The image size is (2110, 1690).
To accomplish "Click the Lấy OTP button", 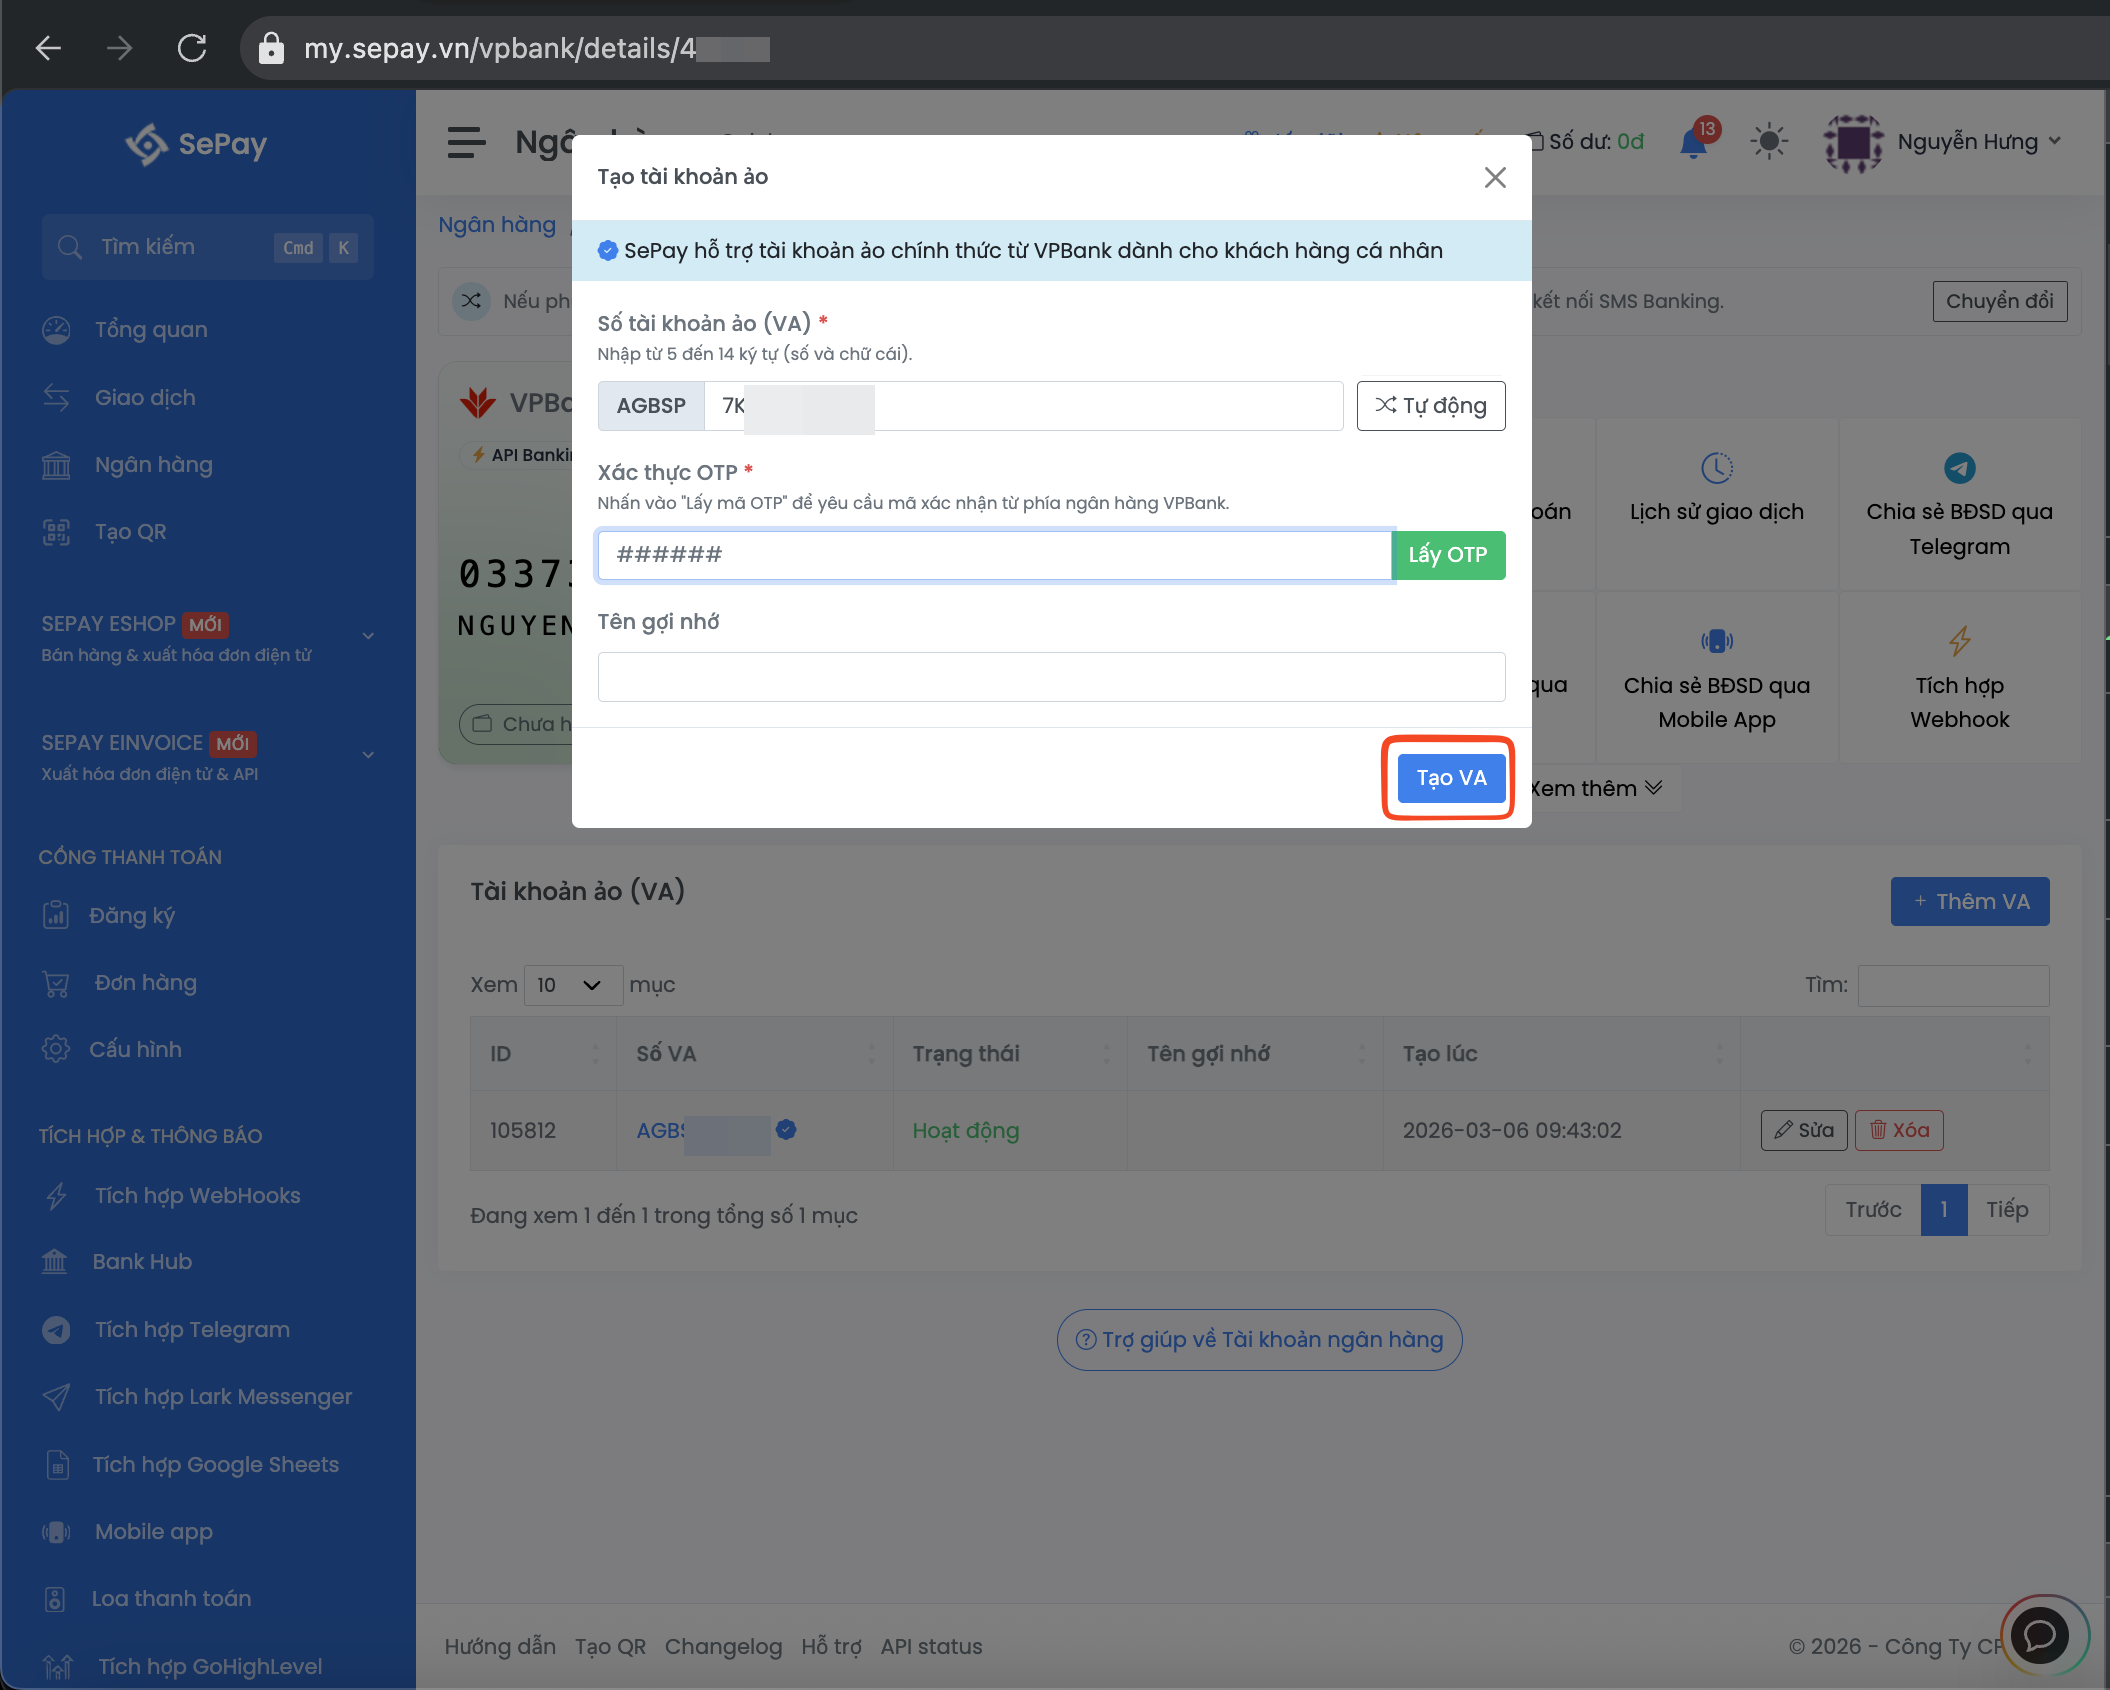I will (x=1447, y=555).
